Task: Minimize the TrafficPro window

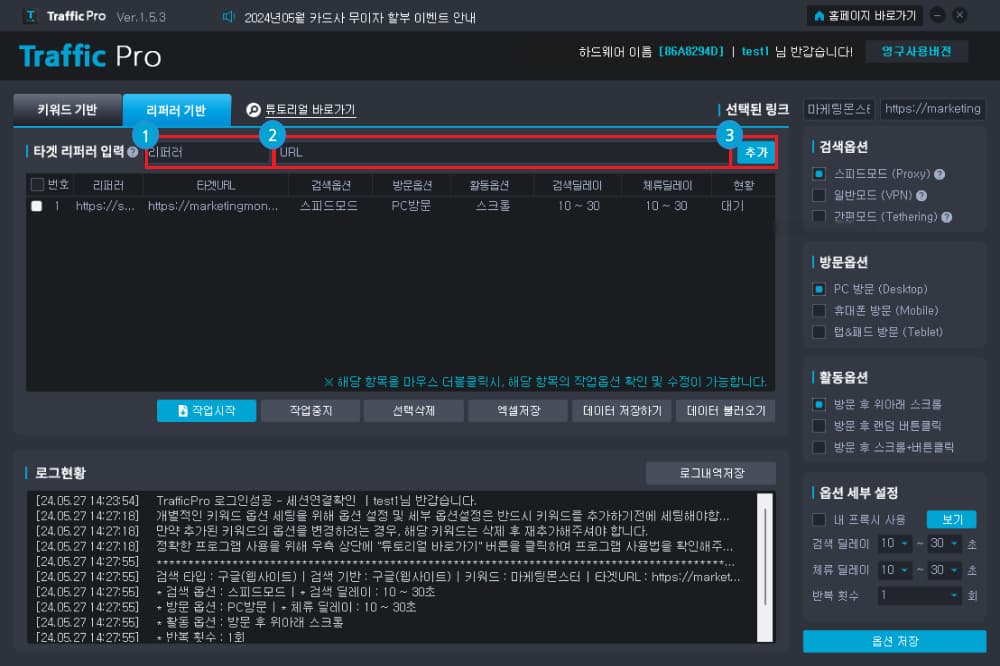Action: 938,15
